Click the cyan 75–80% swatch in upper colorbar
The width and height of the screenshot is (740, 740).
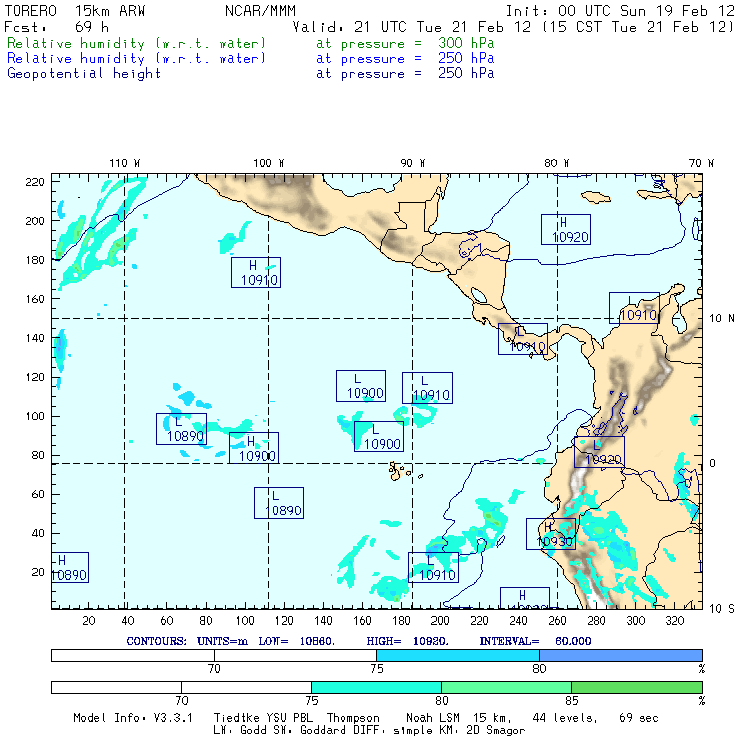458,655
